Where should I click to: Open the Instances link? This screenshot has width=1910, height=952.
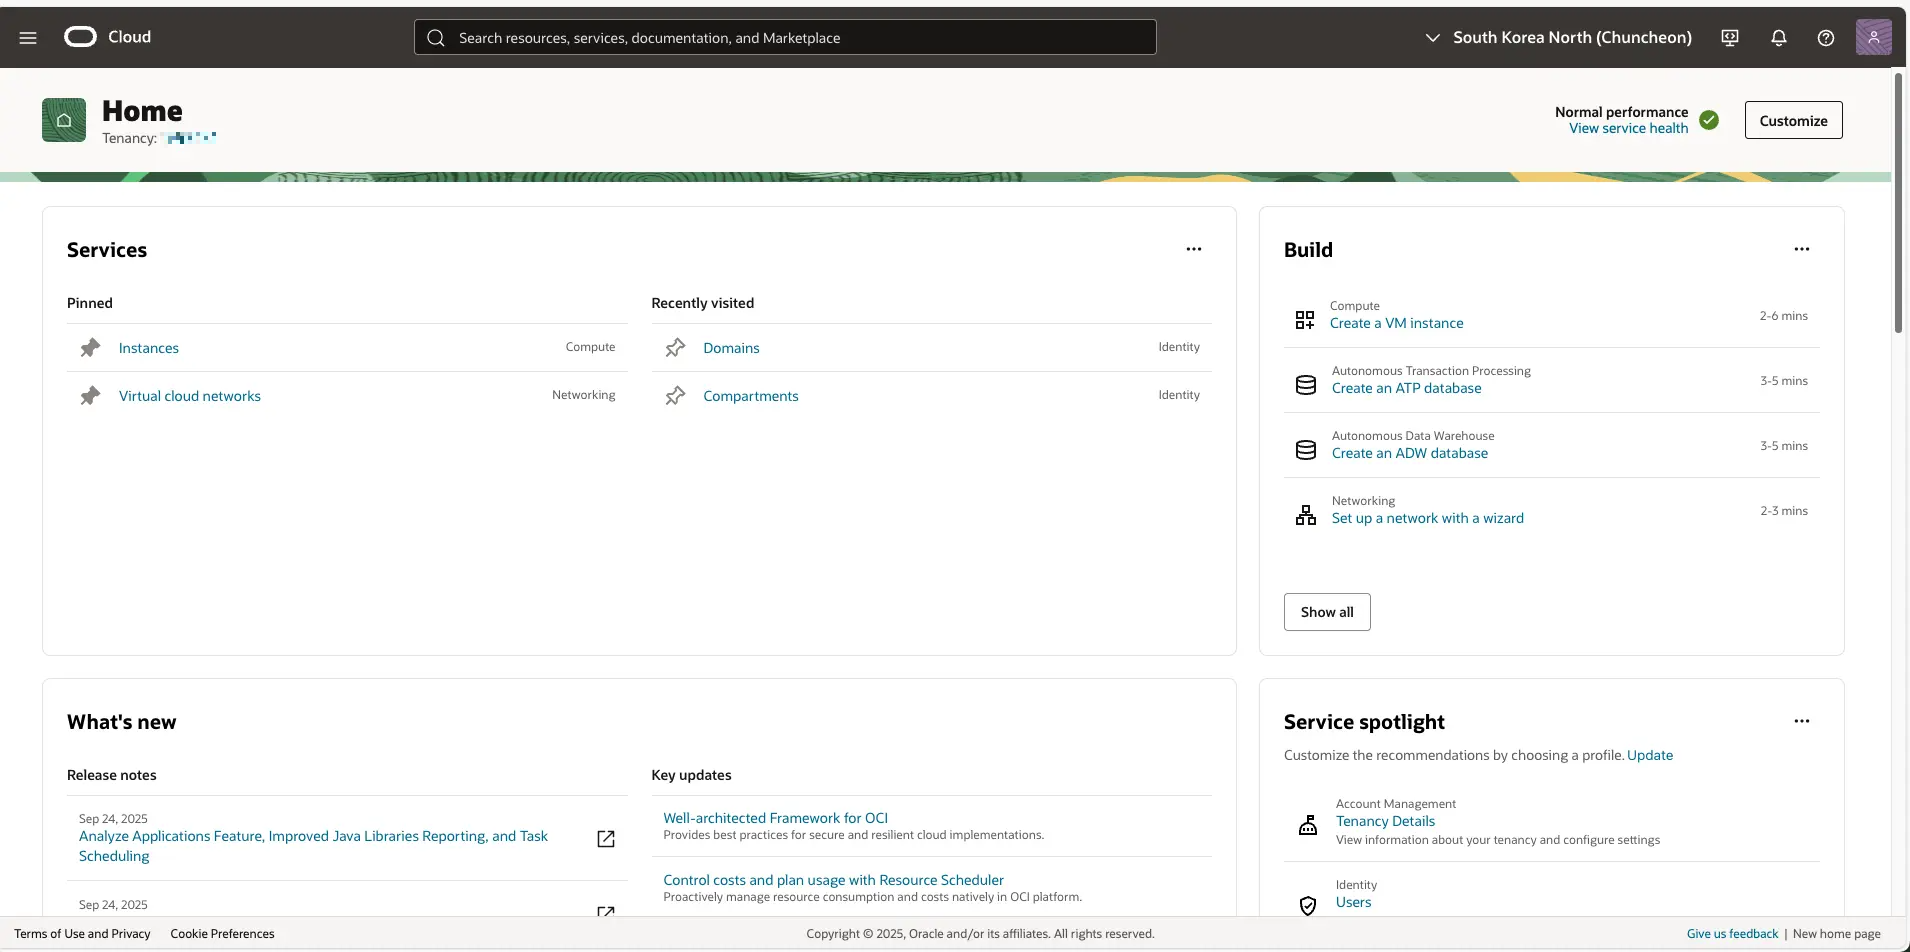(149, 348)
